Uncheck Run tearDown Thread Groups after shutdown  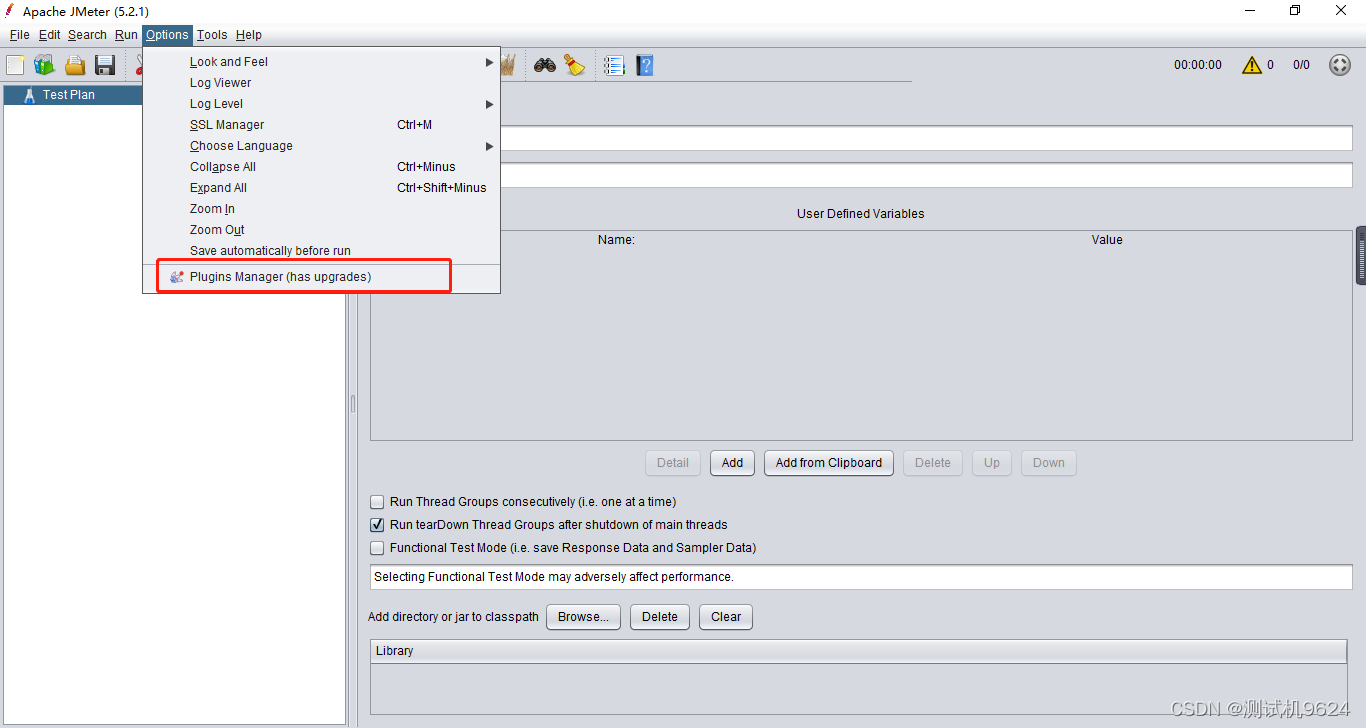[x=377, y=525]
